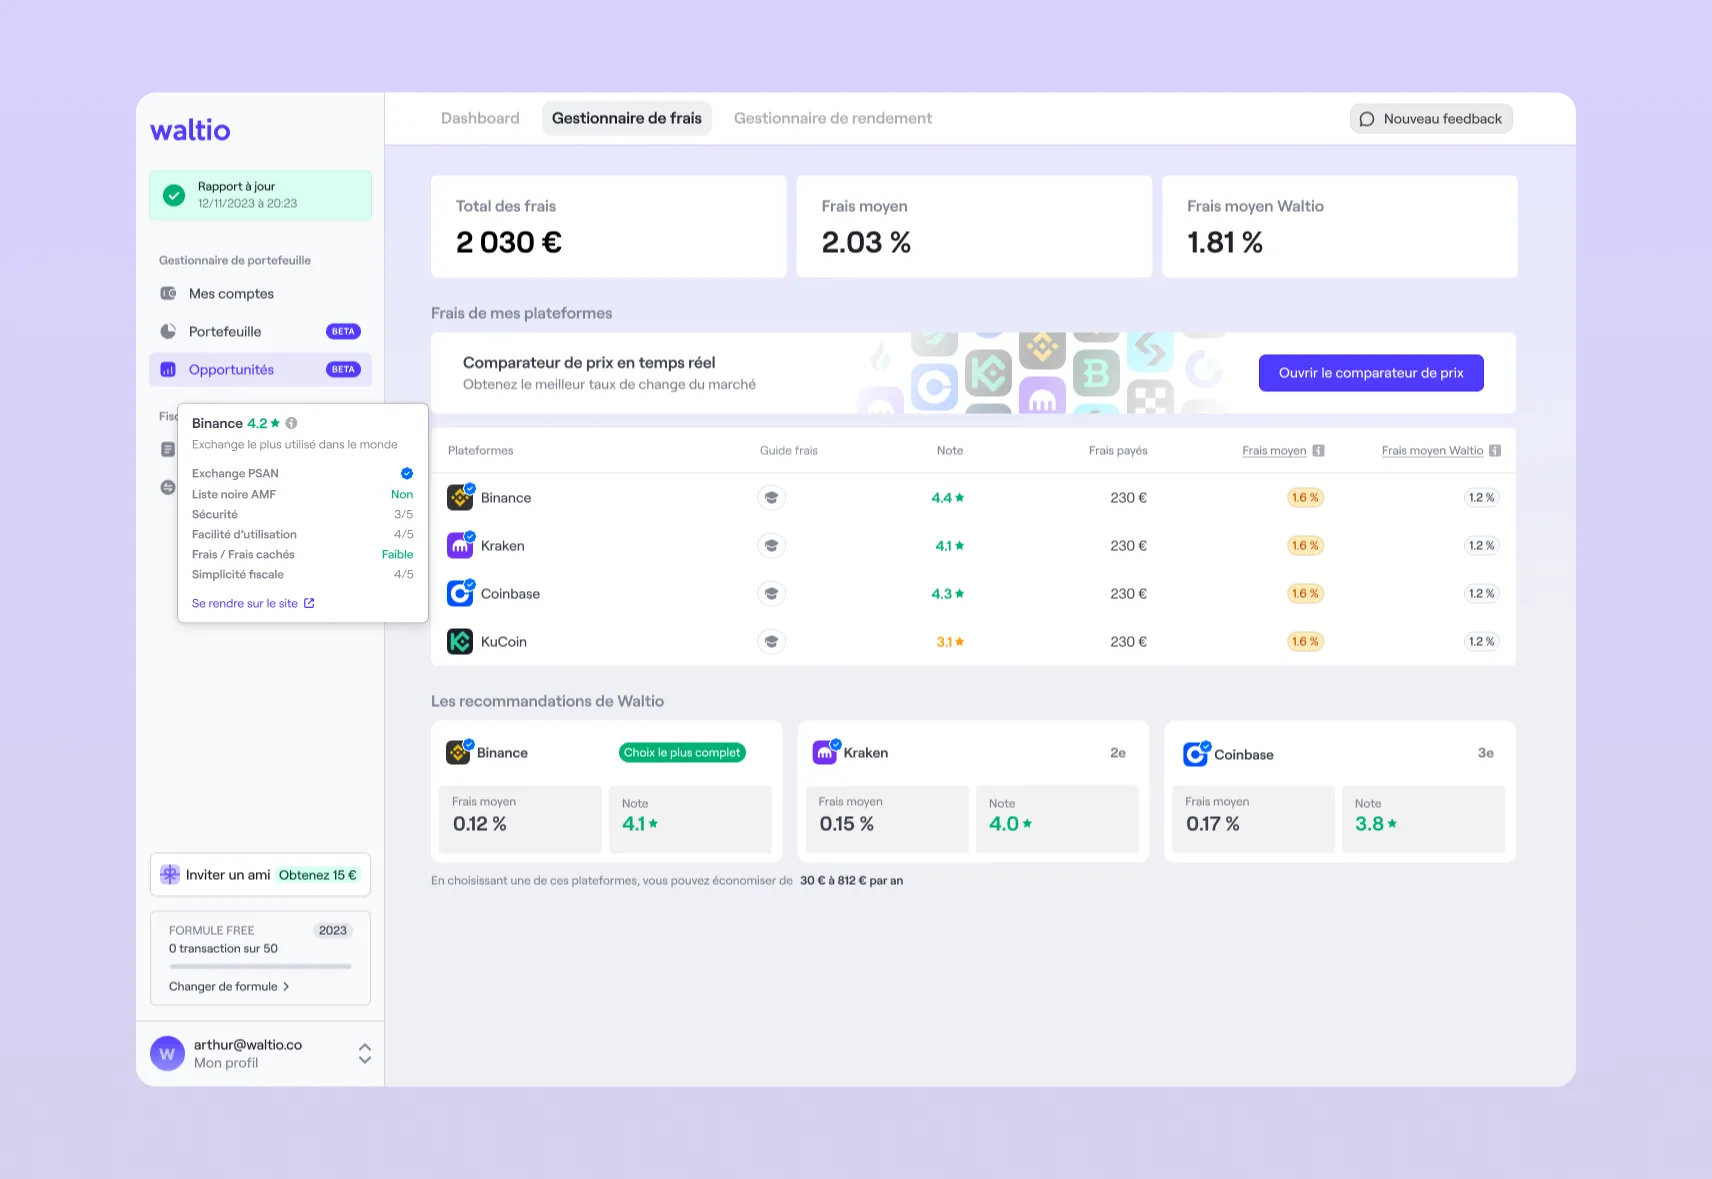Screen dimensions: 1712x1179
Task: Switch to the Dashboard tab
Action: tap(480, 119)
